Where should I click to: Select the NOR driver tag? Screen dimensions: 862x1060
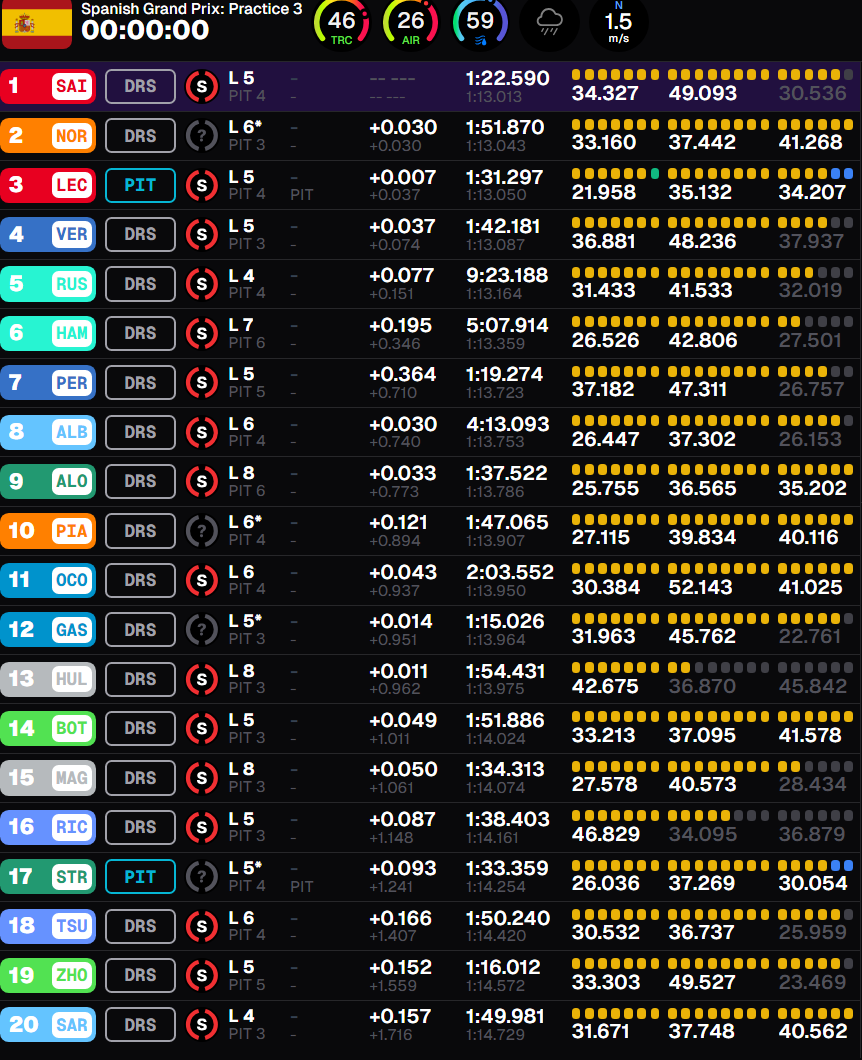pos(48,136)
